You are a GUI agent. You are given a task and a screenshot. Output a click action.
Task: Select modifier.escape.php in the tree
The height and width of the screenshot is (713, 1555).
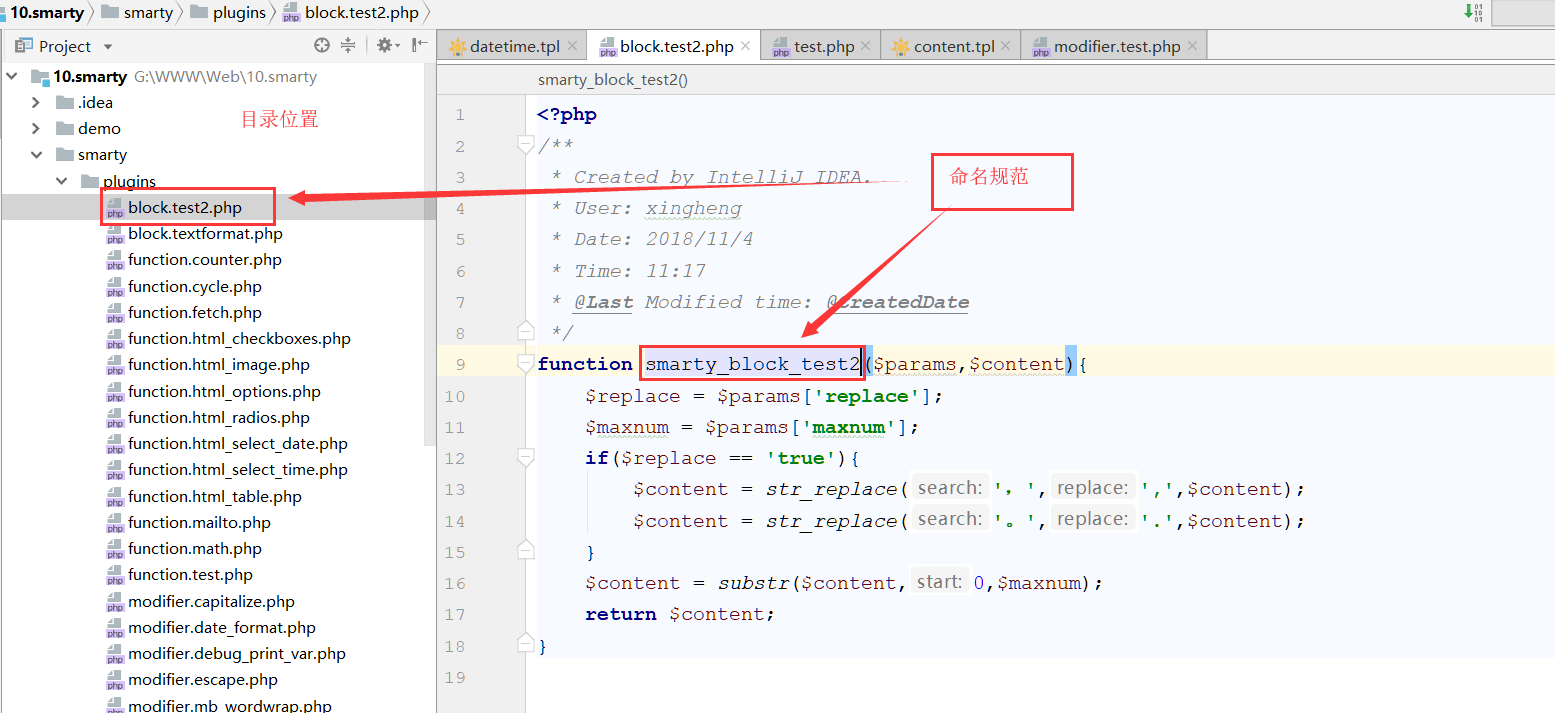point(203,679)
